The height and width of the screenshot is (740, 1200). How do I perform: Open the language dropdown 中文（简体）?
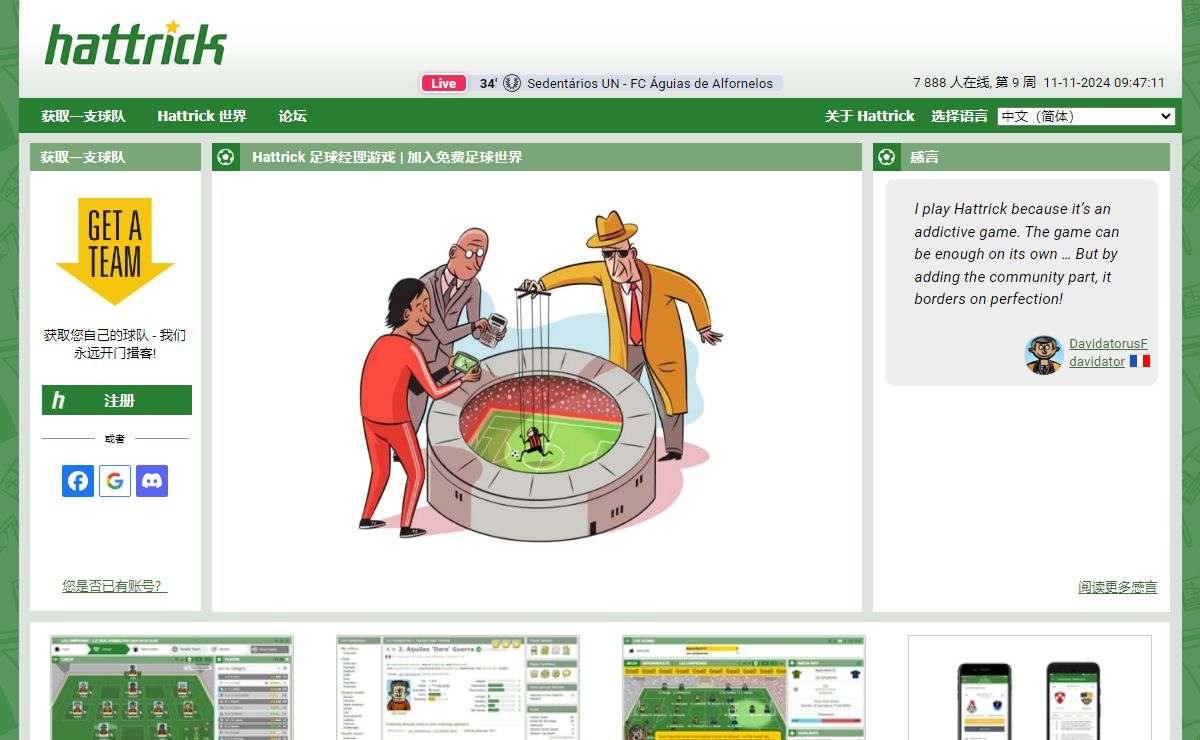[1086, 116]
